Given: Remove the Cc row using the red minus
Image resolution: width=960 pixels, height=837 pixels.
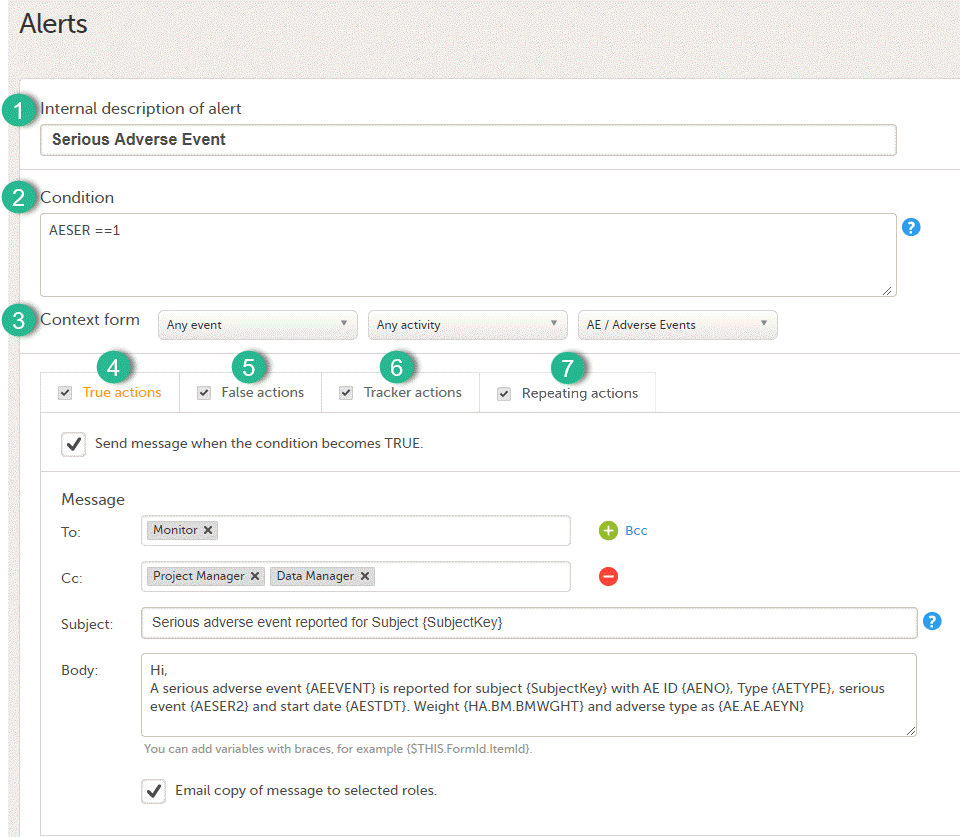Looking at the screenshot, I should (608, 576).
